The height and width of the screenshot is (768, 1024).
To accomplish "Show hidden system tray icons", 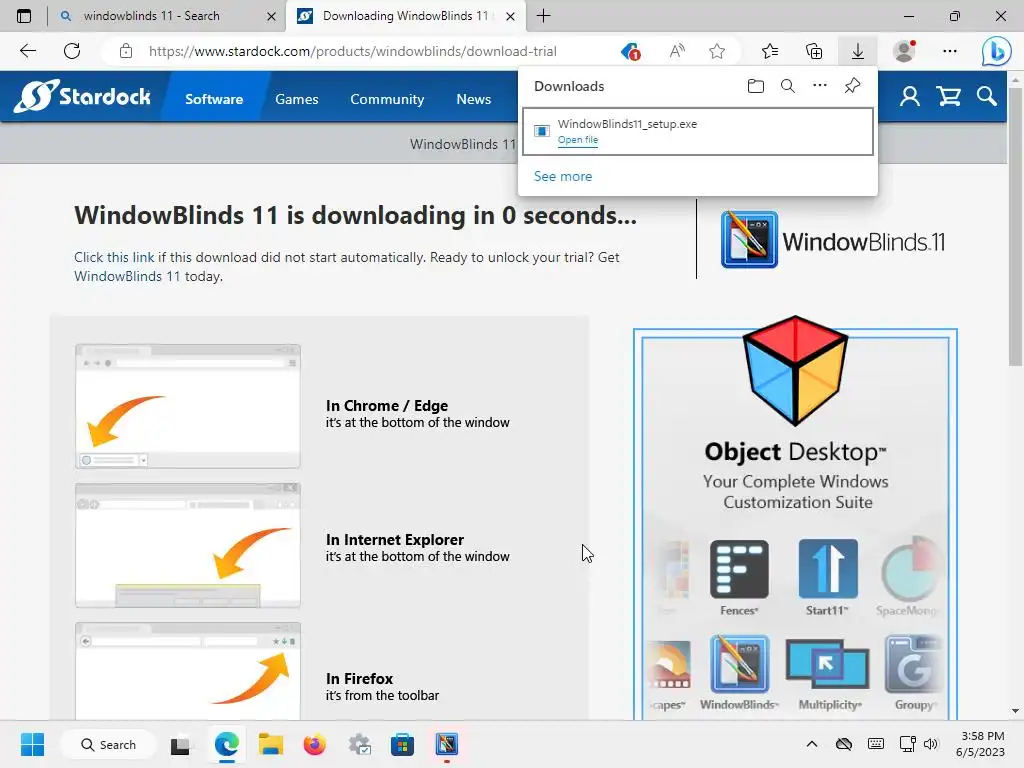I will point(812,744).
